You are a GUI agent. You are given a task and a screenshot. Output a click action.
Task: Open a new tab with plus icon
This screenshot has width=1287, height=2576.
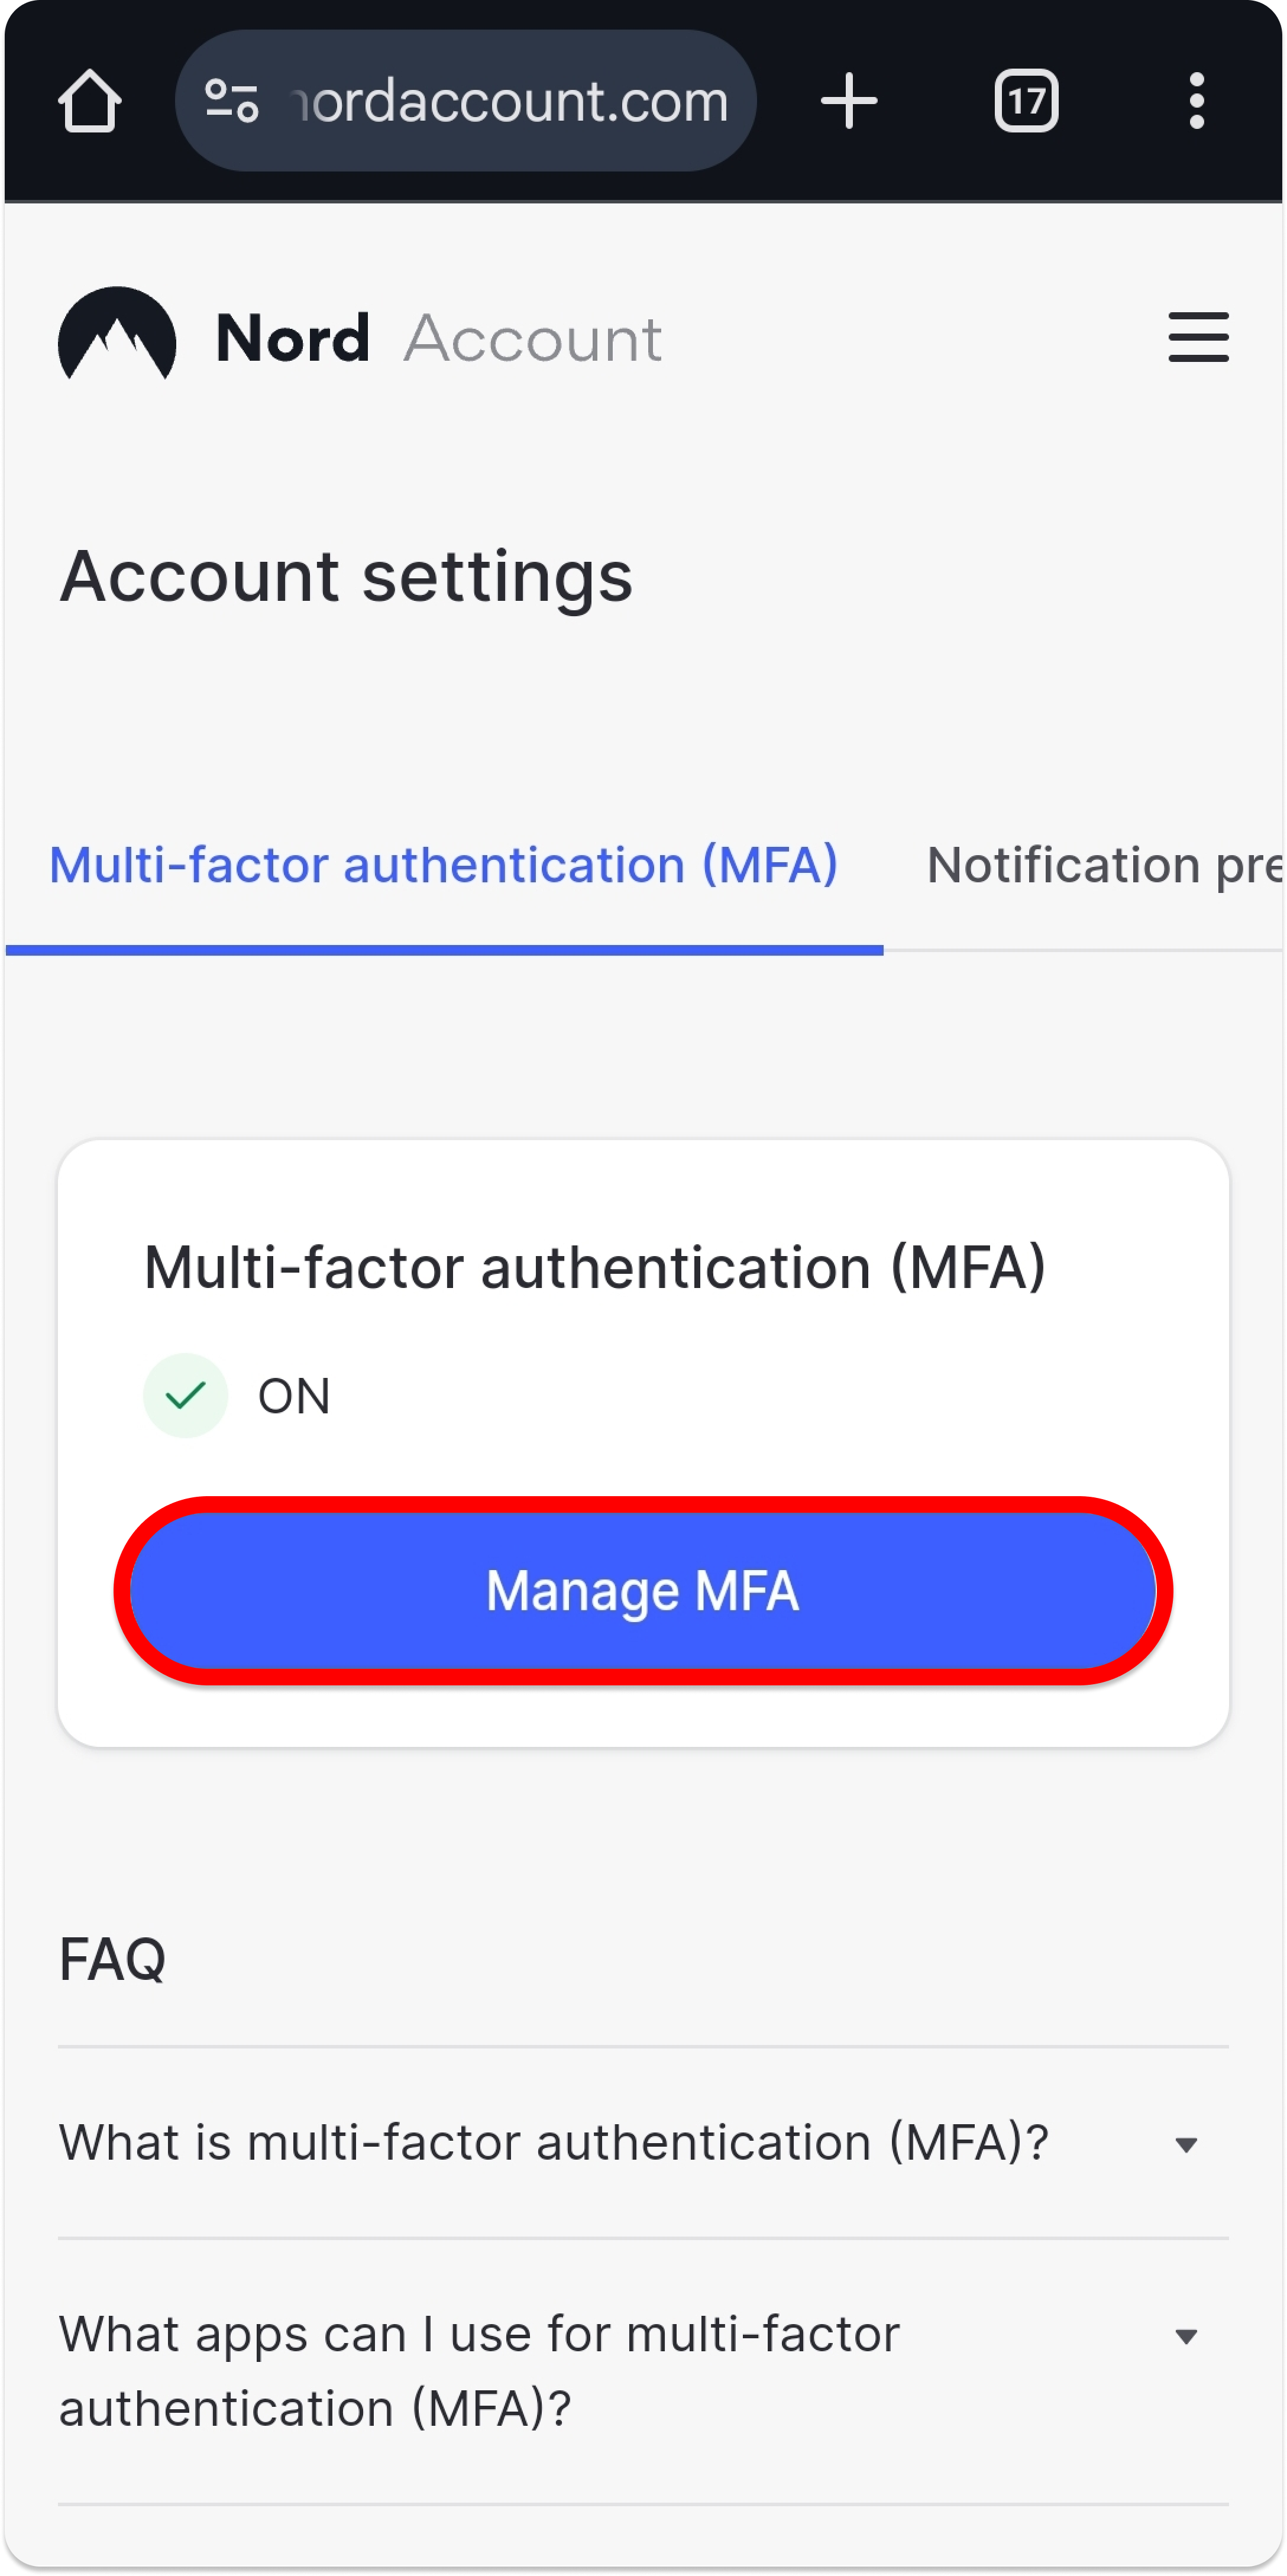tap(848, 101)
